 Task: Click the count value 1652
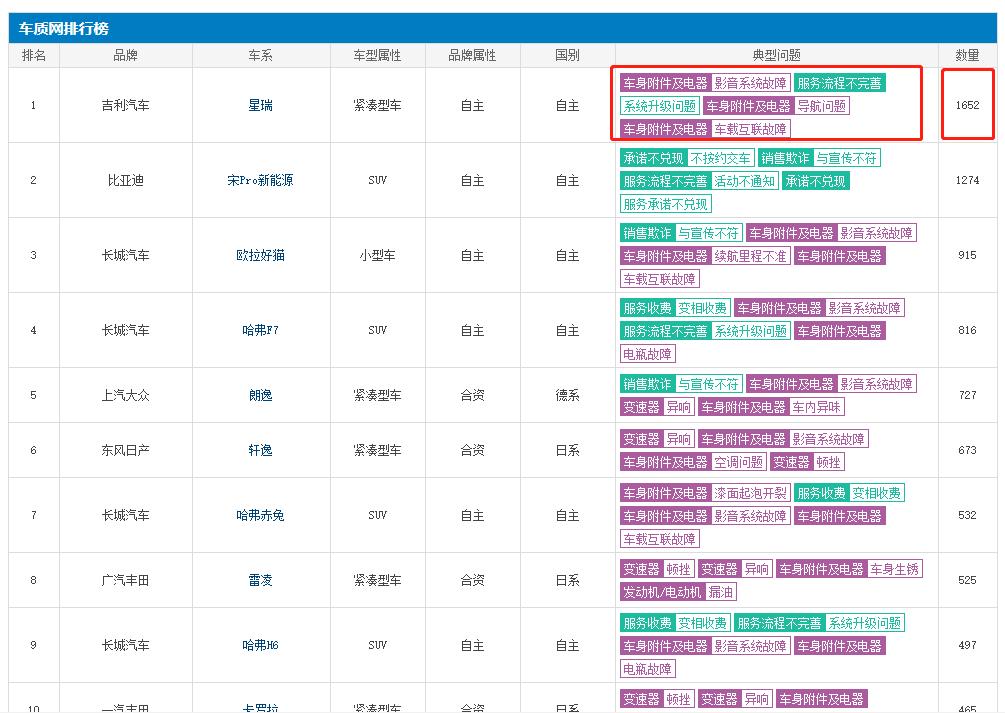[x=967, y=105]
